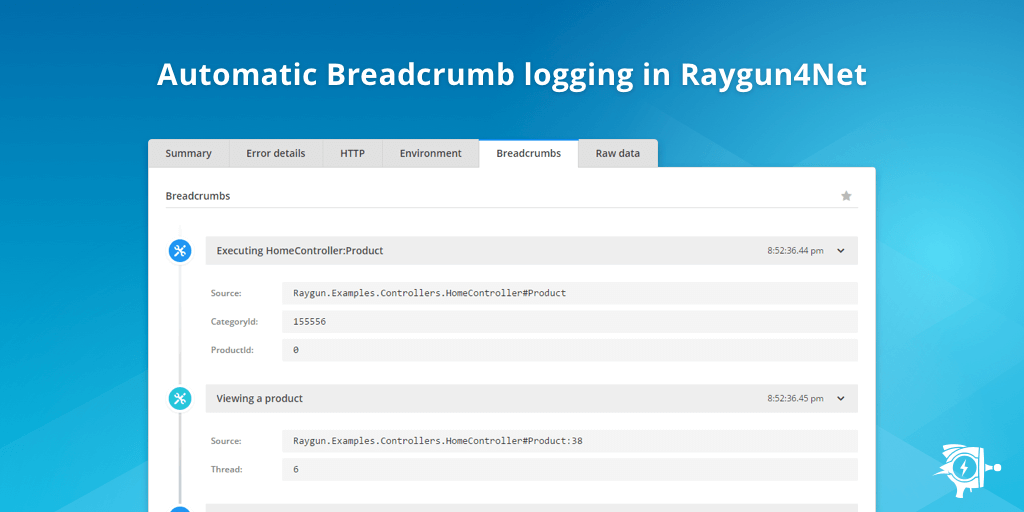Open the Summary tab
Viewport: 1024px width, 512px height.
(x=188, y=153)
